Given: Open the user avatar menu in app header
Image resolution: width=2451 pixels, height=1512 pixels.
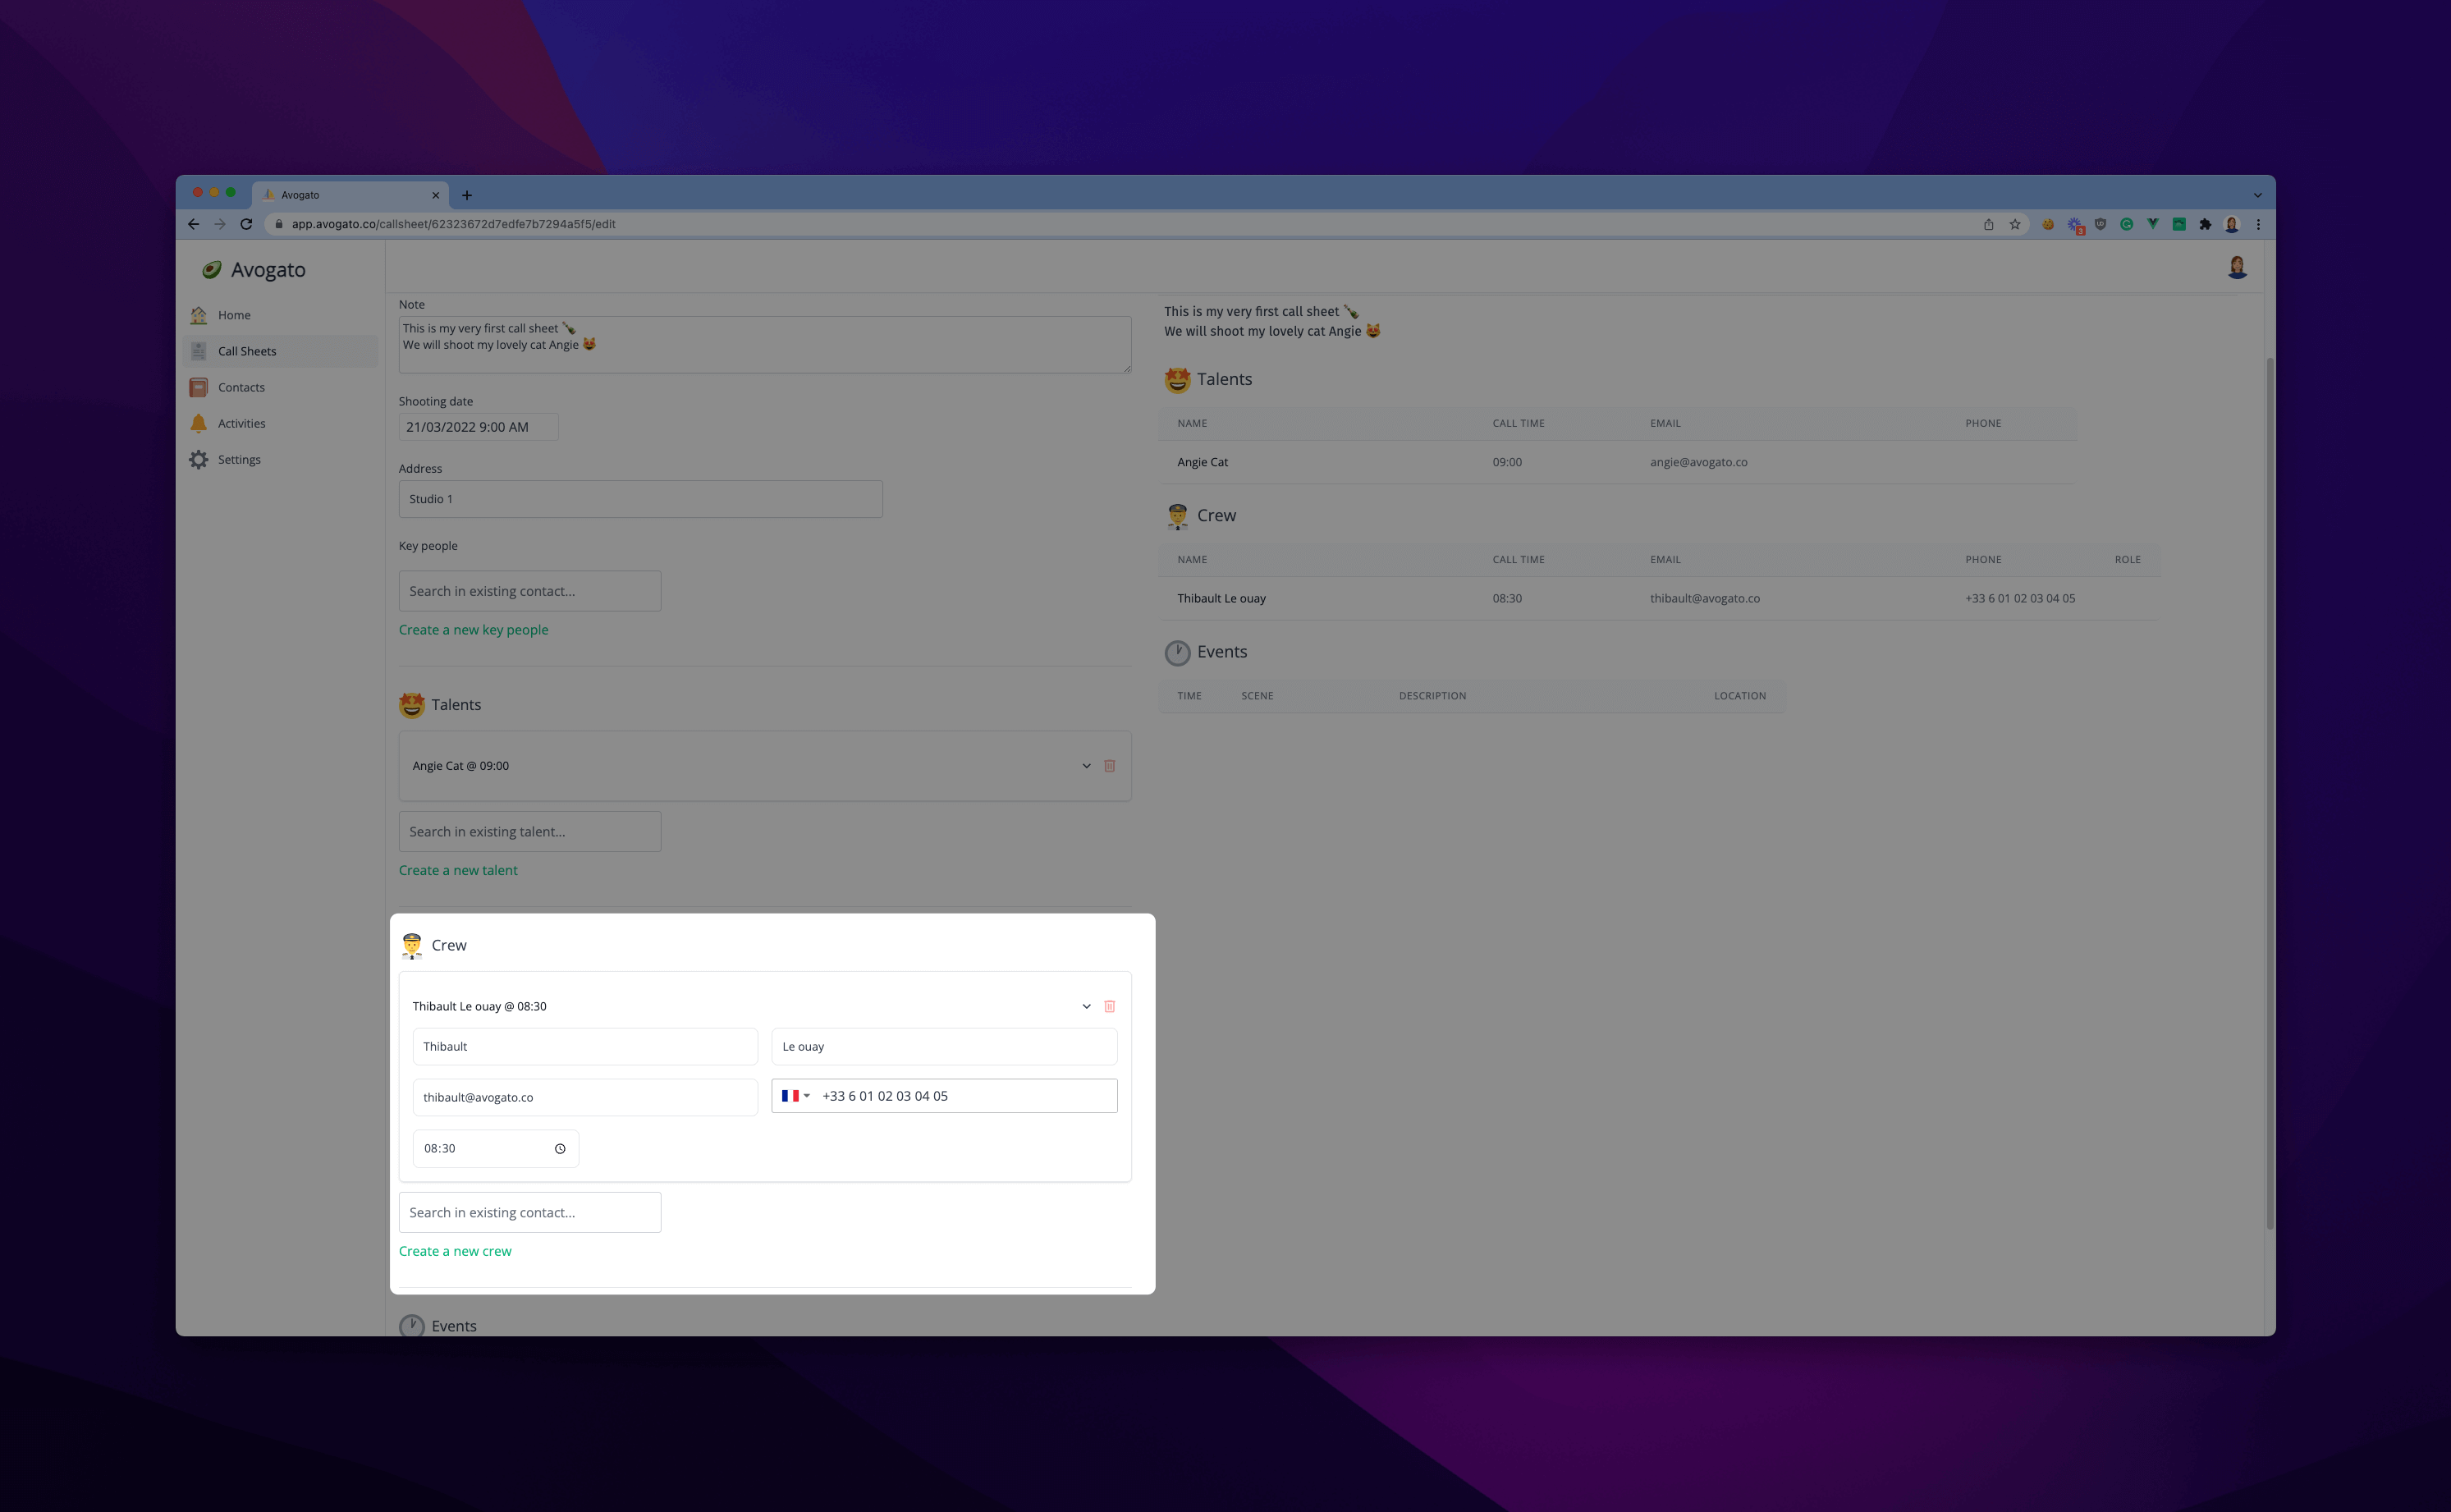Looking at the screenshot, I should [x=2237, y=267].
